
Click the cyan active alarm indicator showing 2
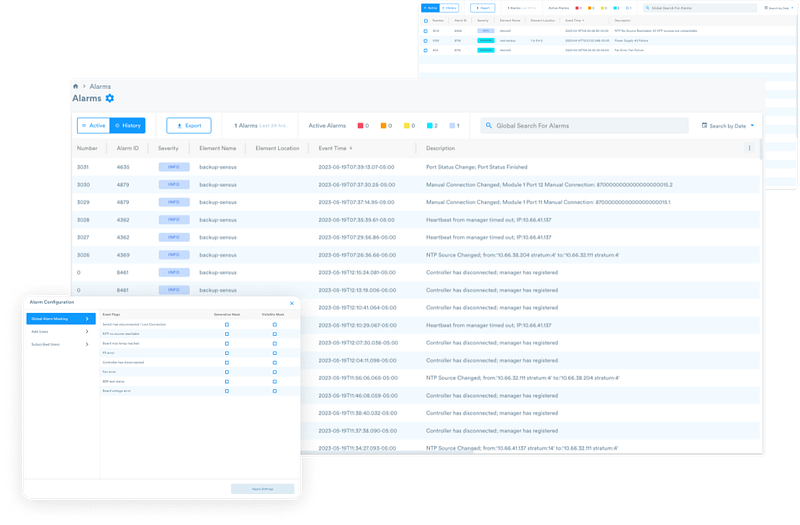[x=430, y=126]
